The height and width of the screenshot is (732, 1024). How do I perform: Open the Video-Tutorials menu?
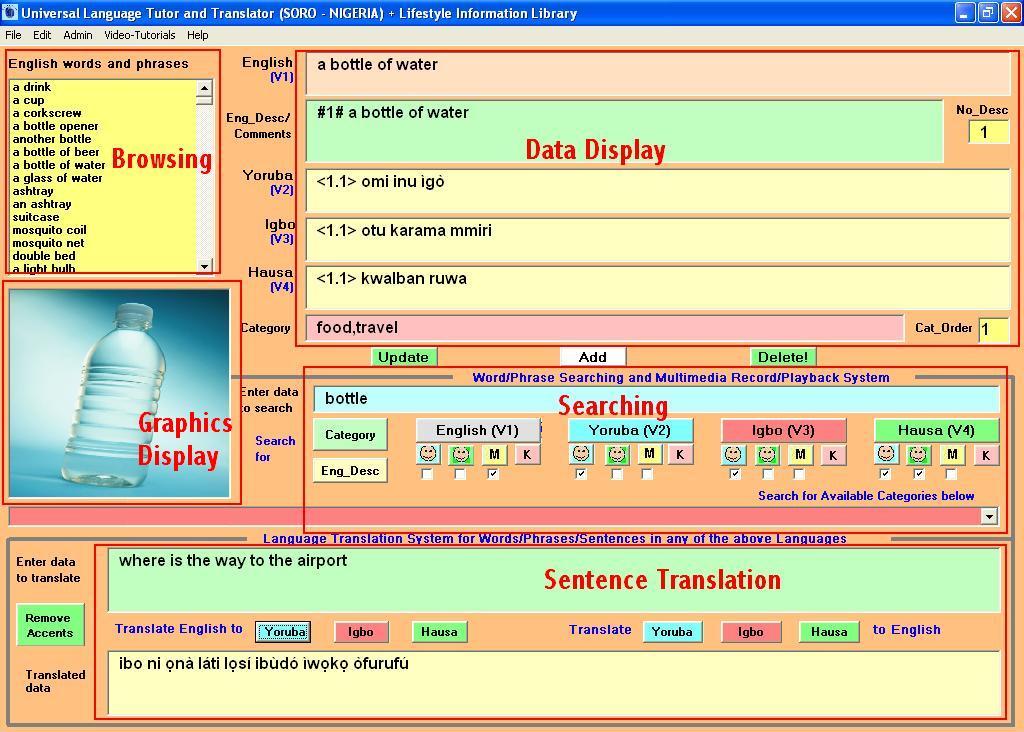point(139,35)
